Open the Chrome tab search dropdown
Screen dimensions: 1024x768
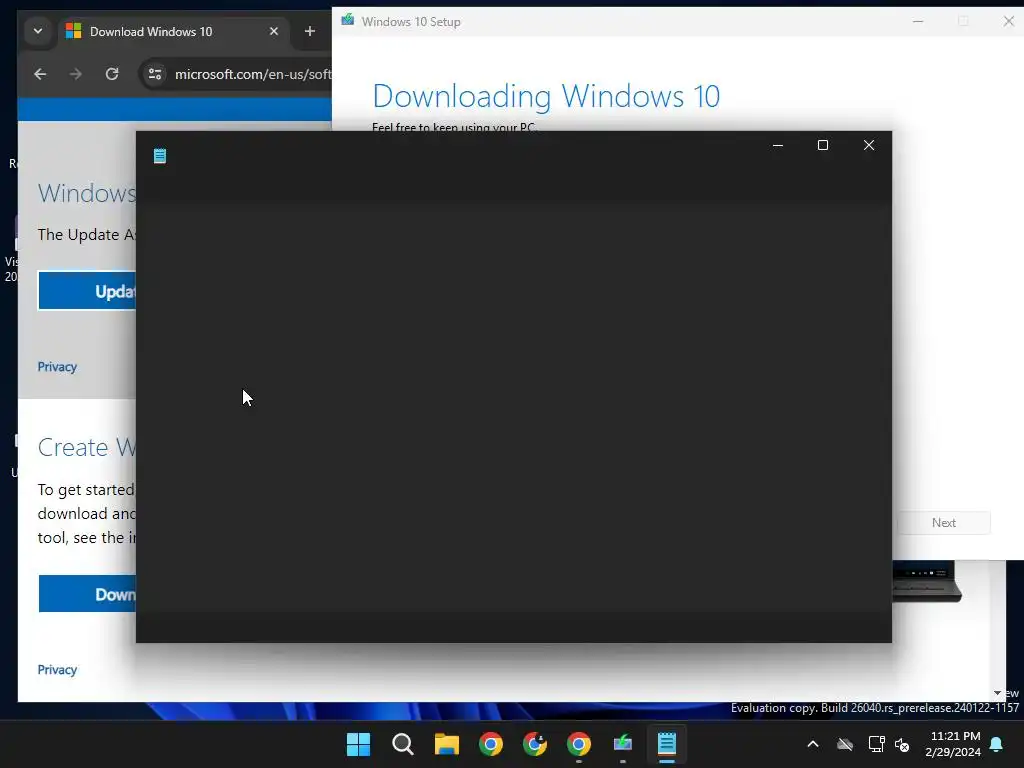pyautogui.click(x=38, y=31)
